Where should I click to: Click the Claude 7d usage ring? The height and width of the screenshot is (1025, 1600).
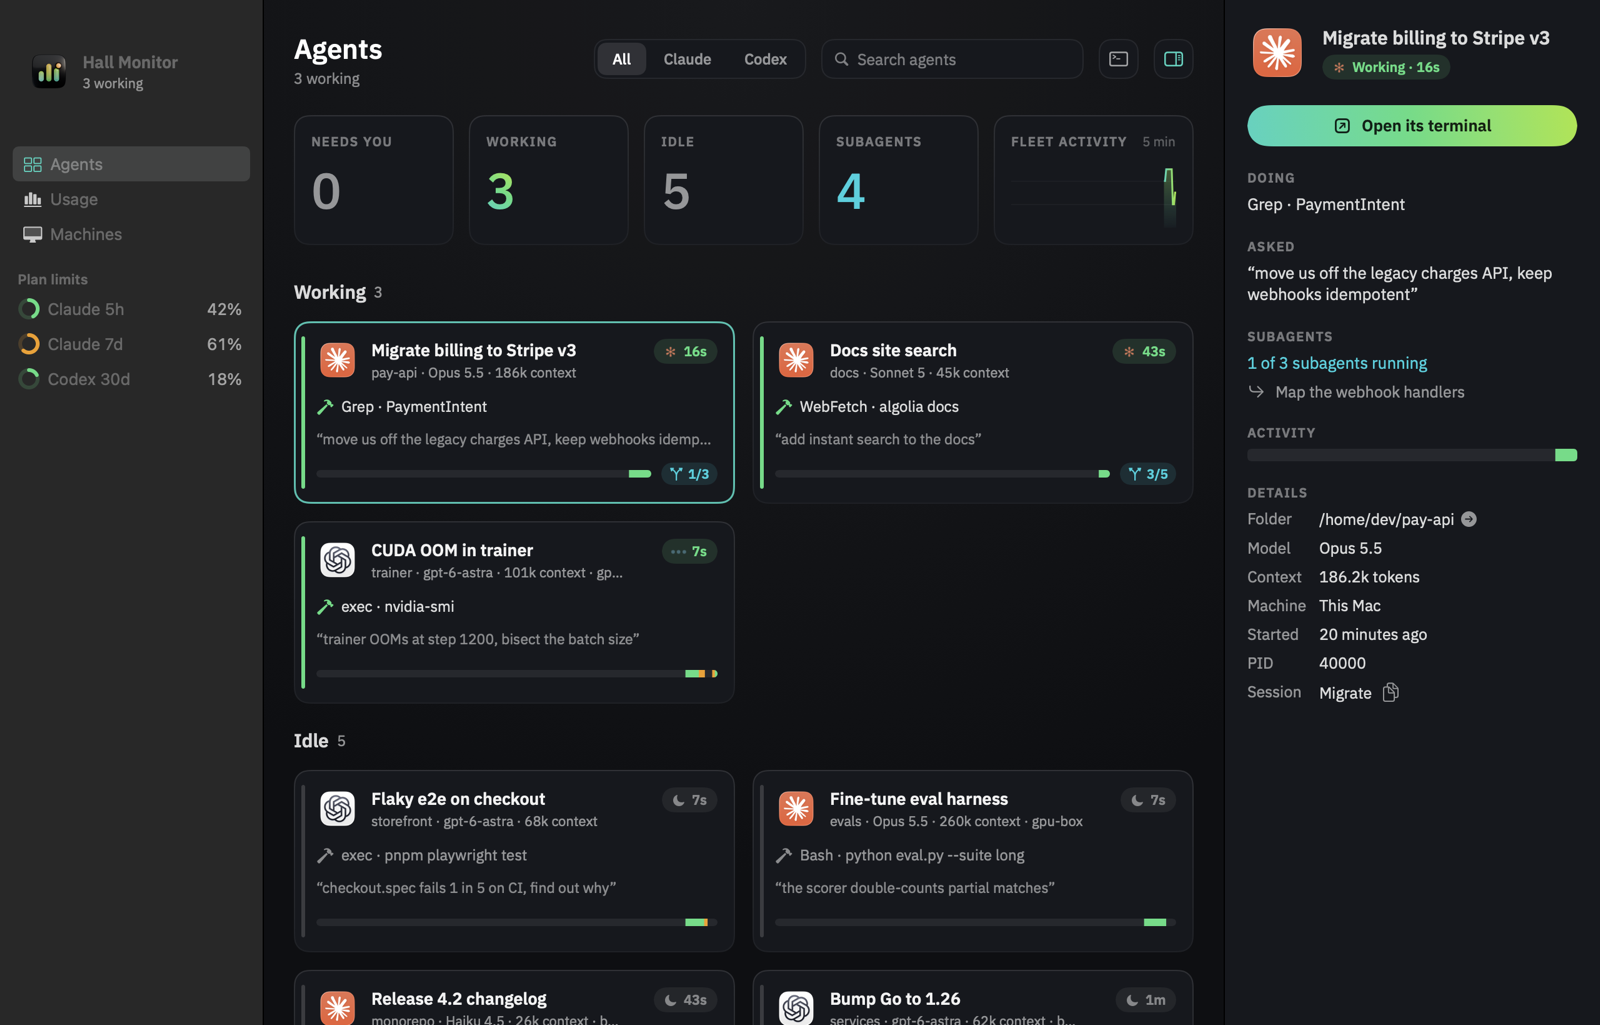(x=29, y=344)
